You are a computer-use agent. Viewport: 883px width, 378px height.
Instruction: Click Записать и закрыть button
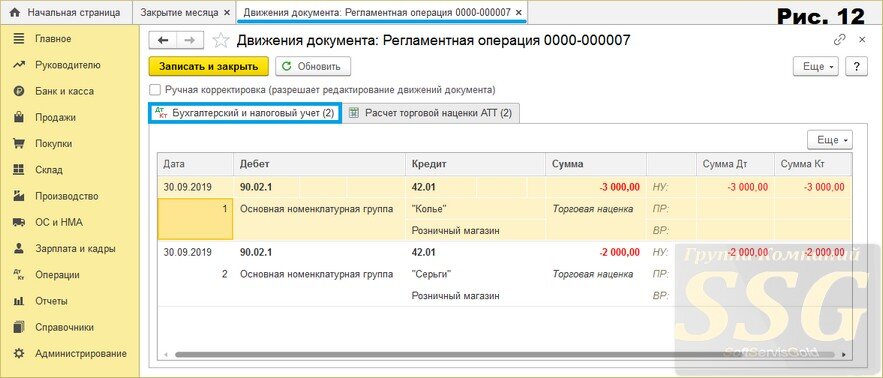[x=209, y=66]
